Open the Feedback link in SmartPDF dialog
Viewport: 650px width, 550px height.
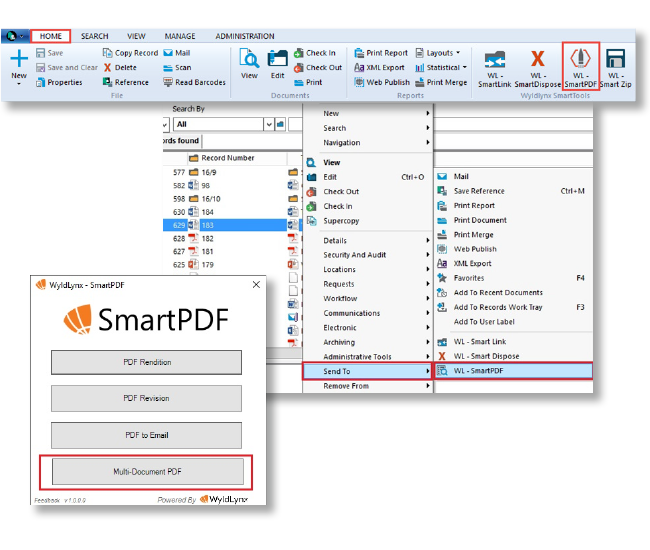click(x=47, y=500)
